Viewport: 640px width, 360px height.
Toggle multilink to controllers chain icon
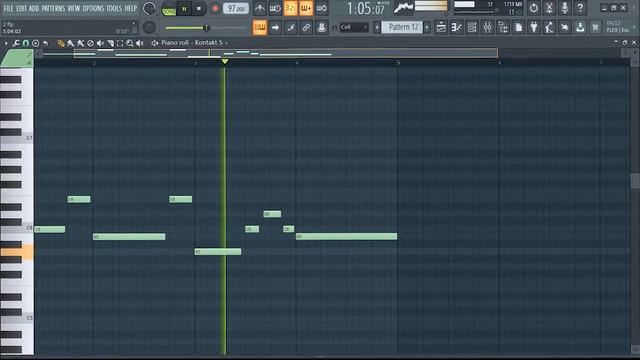click(306, 27)
